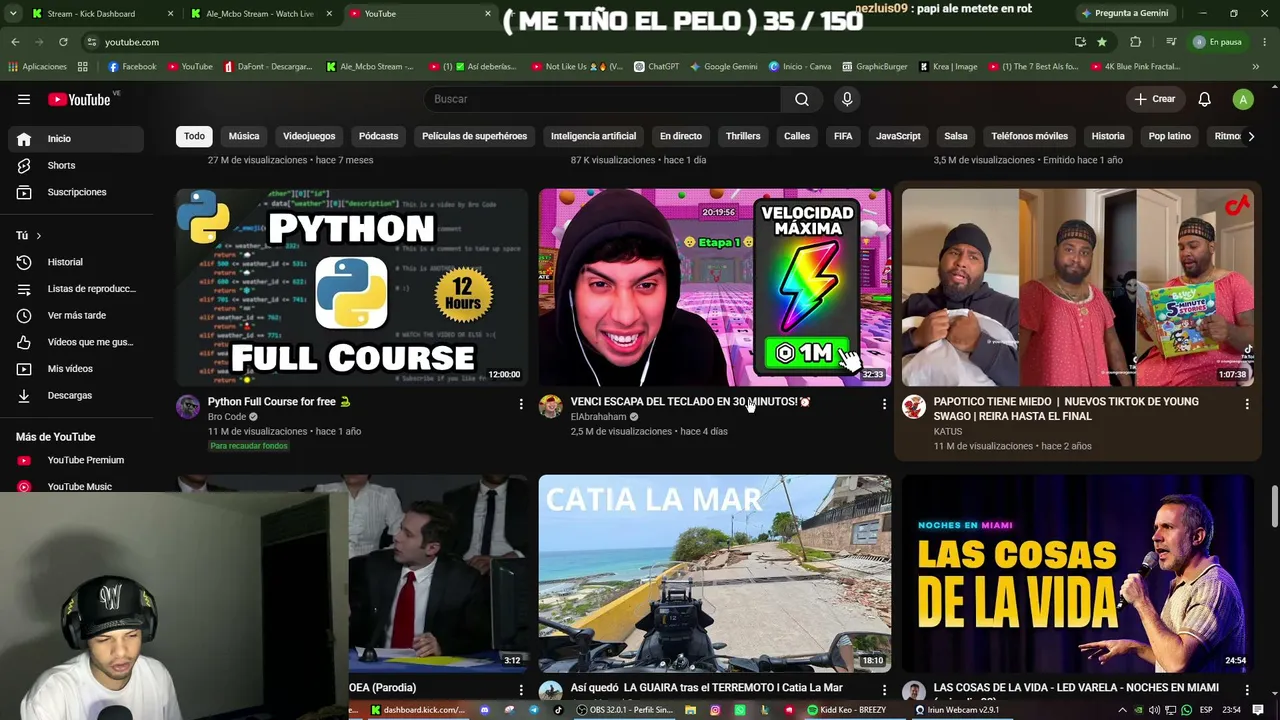Viewport: 1280px width, 720px height.
Task: Open the Inicio sidebar item
Action: pyautogui.click(x=76, y=139)
